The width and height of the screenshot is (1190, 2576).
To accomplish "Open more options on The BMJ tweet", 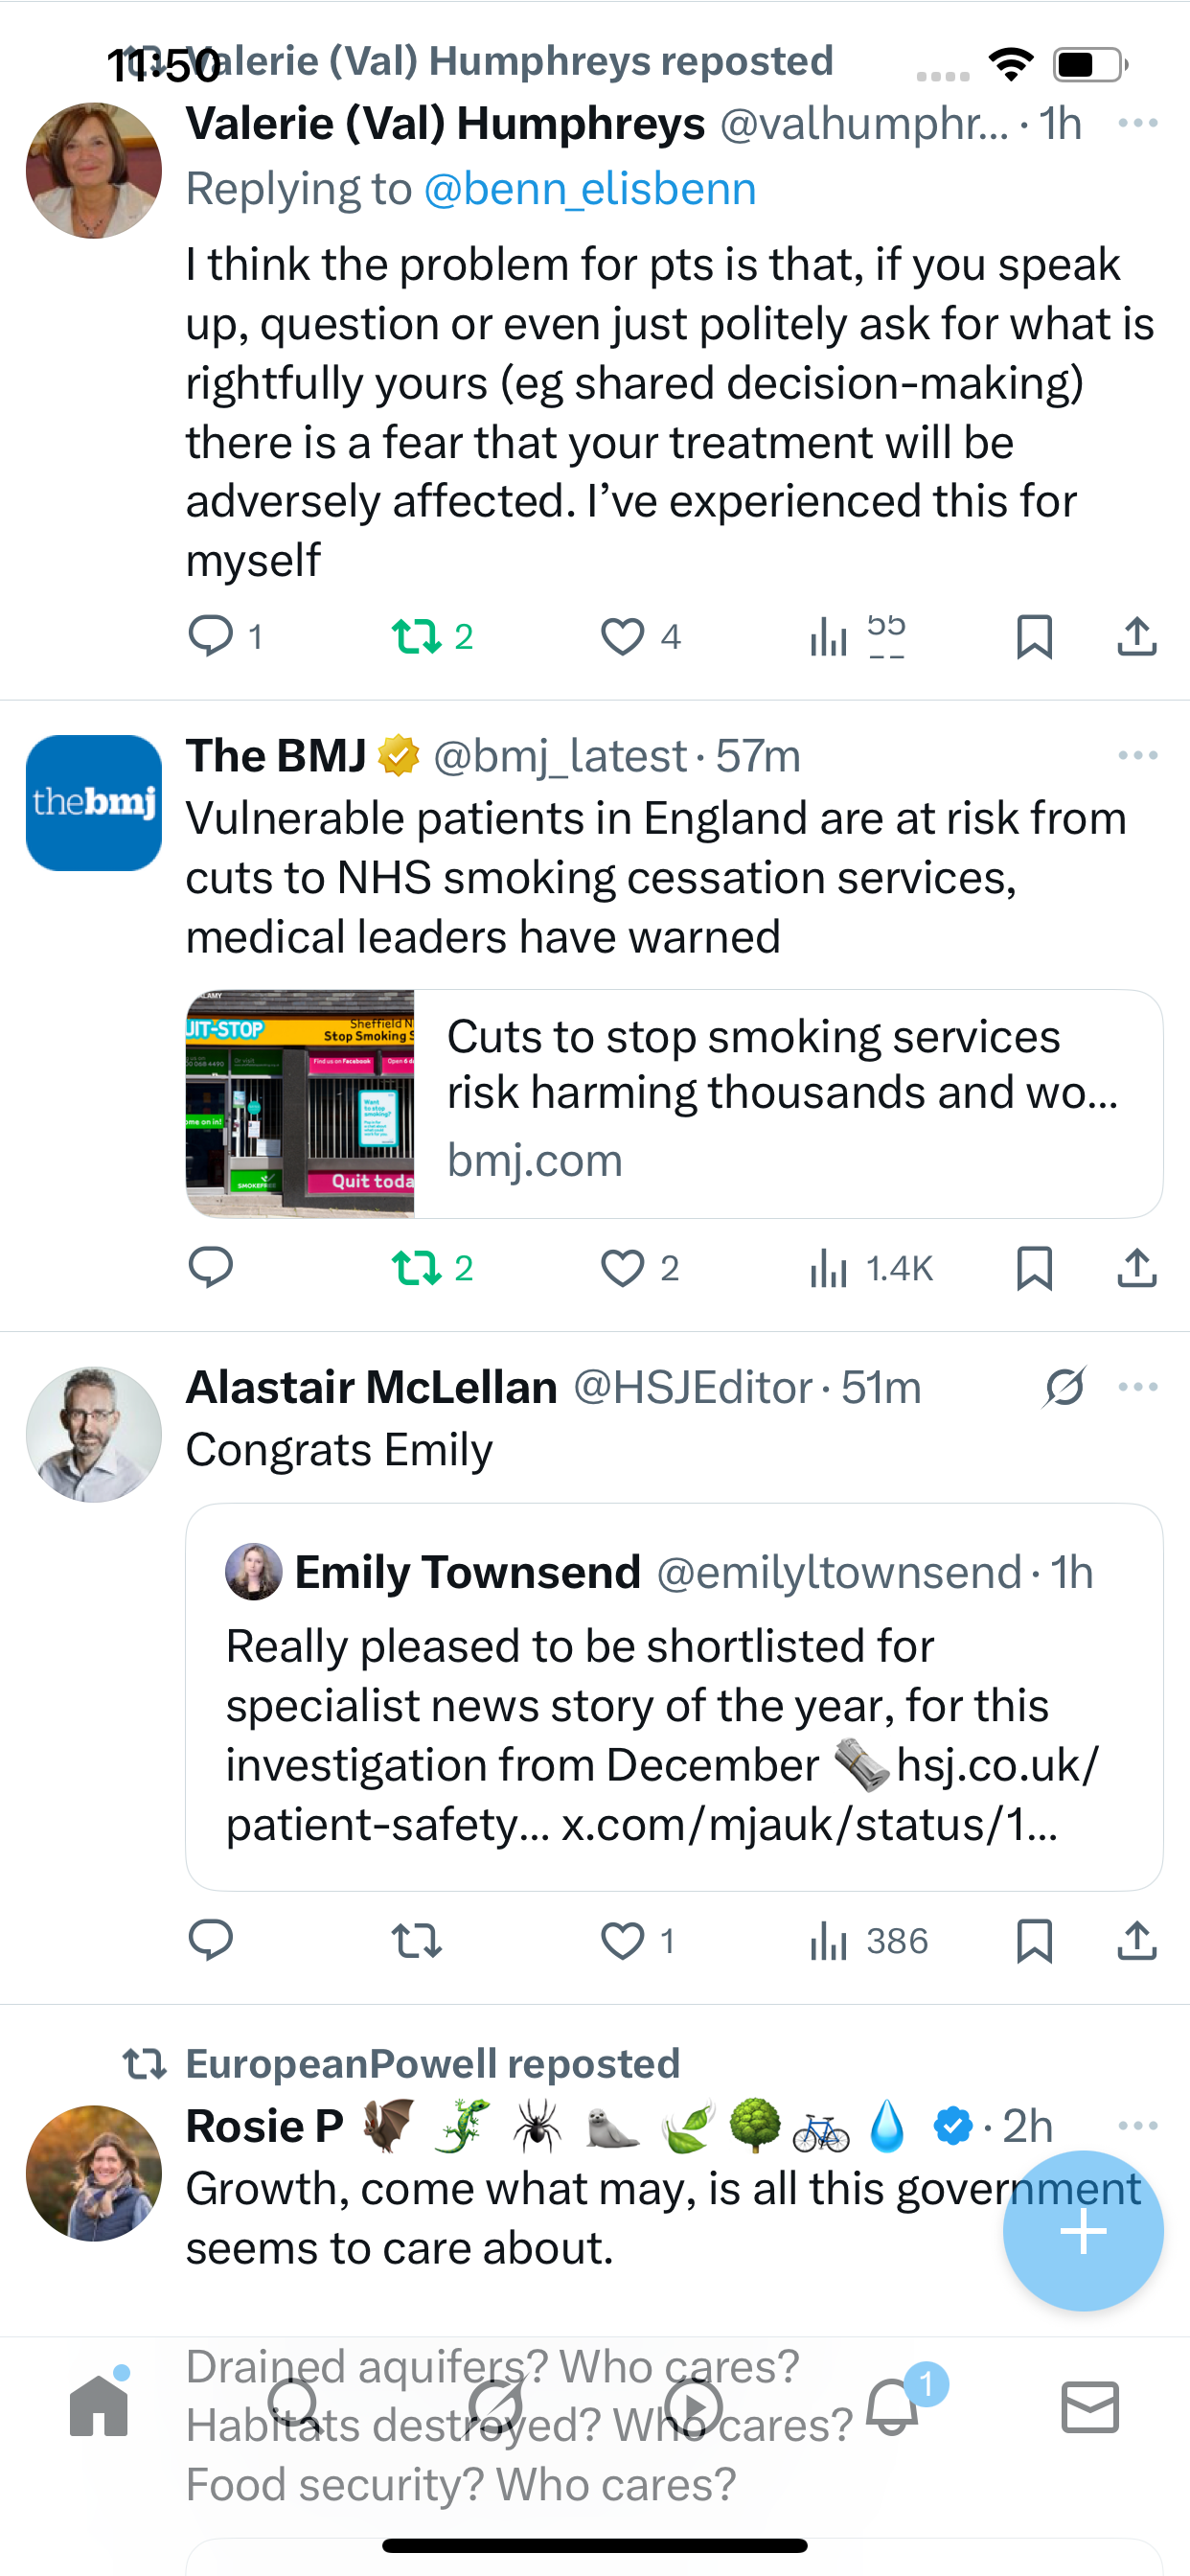I will [1137, 755].
